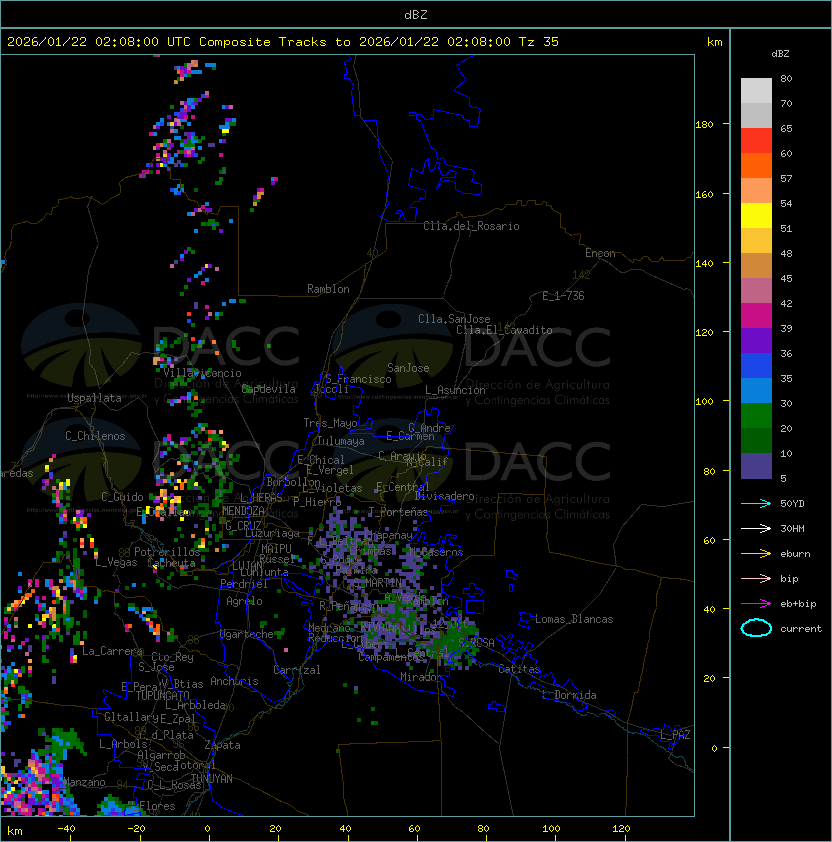Viewport: 832px width, 842px height.
Task: Click the 'La_Carrera' map label
Action: coord(112,651)
